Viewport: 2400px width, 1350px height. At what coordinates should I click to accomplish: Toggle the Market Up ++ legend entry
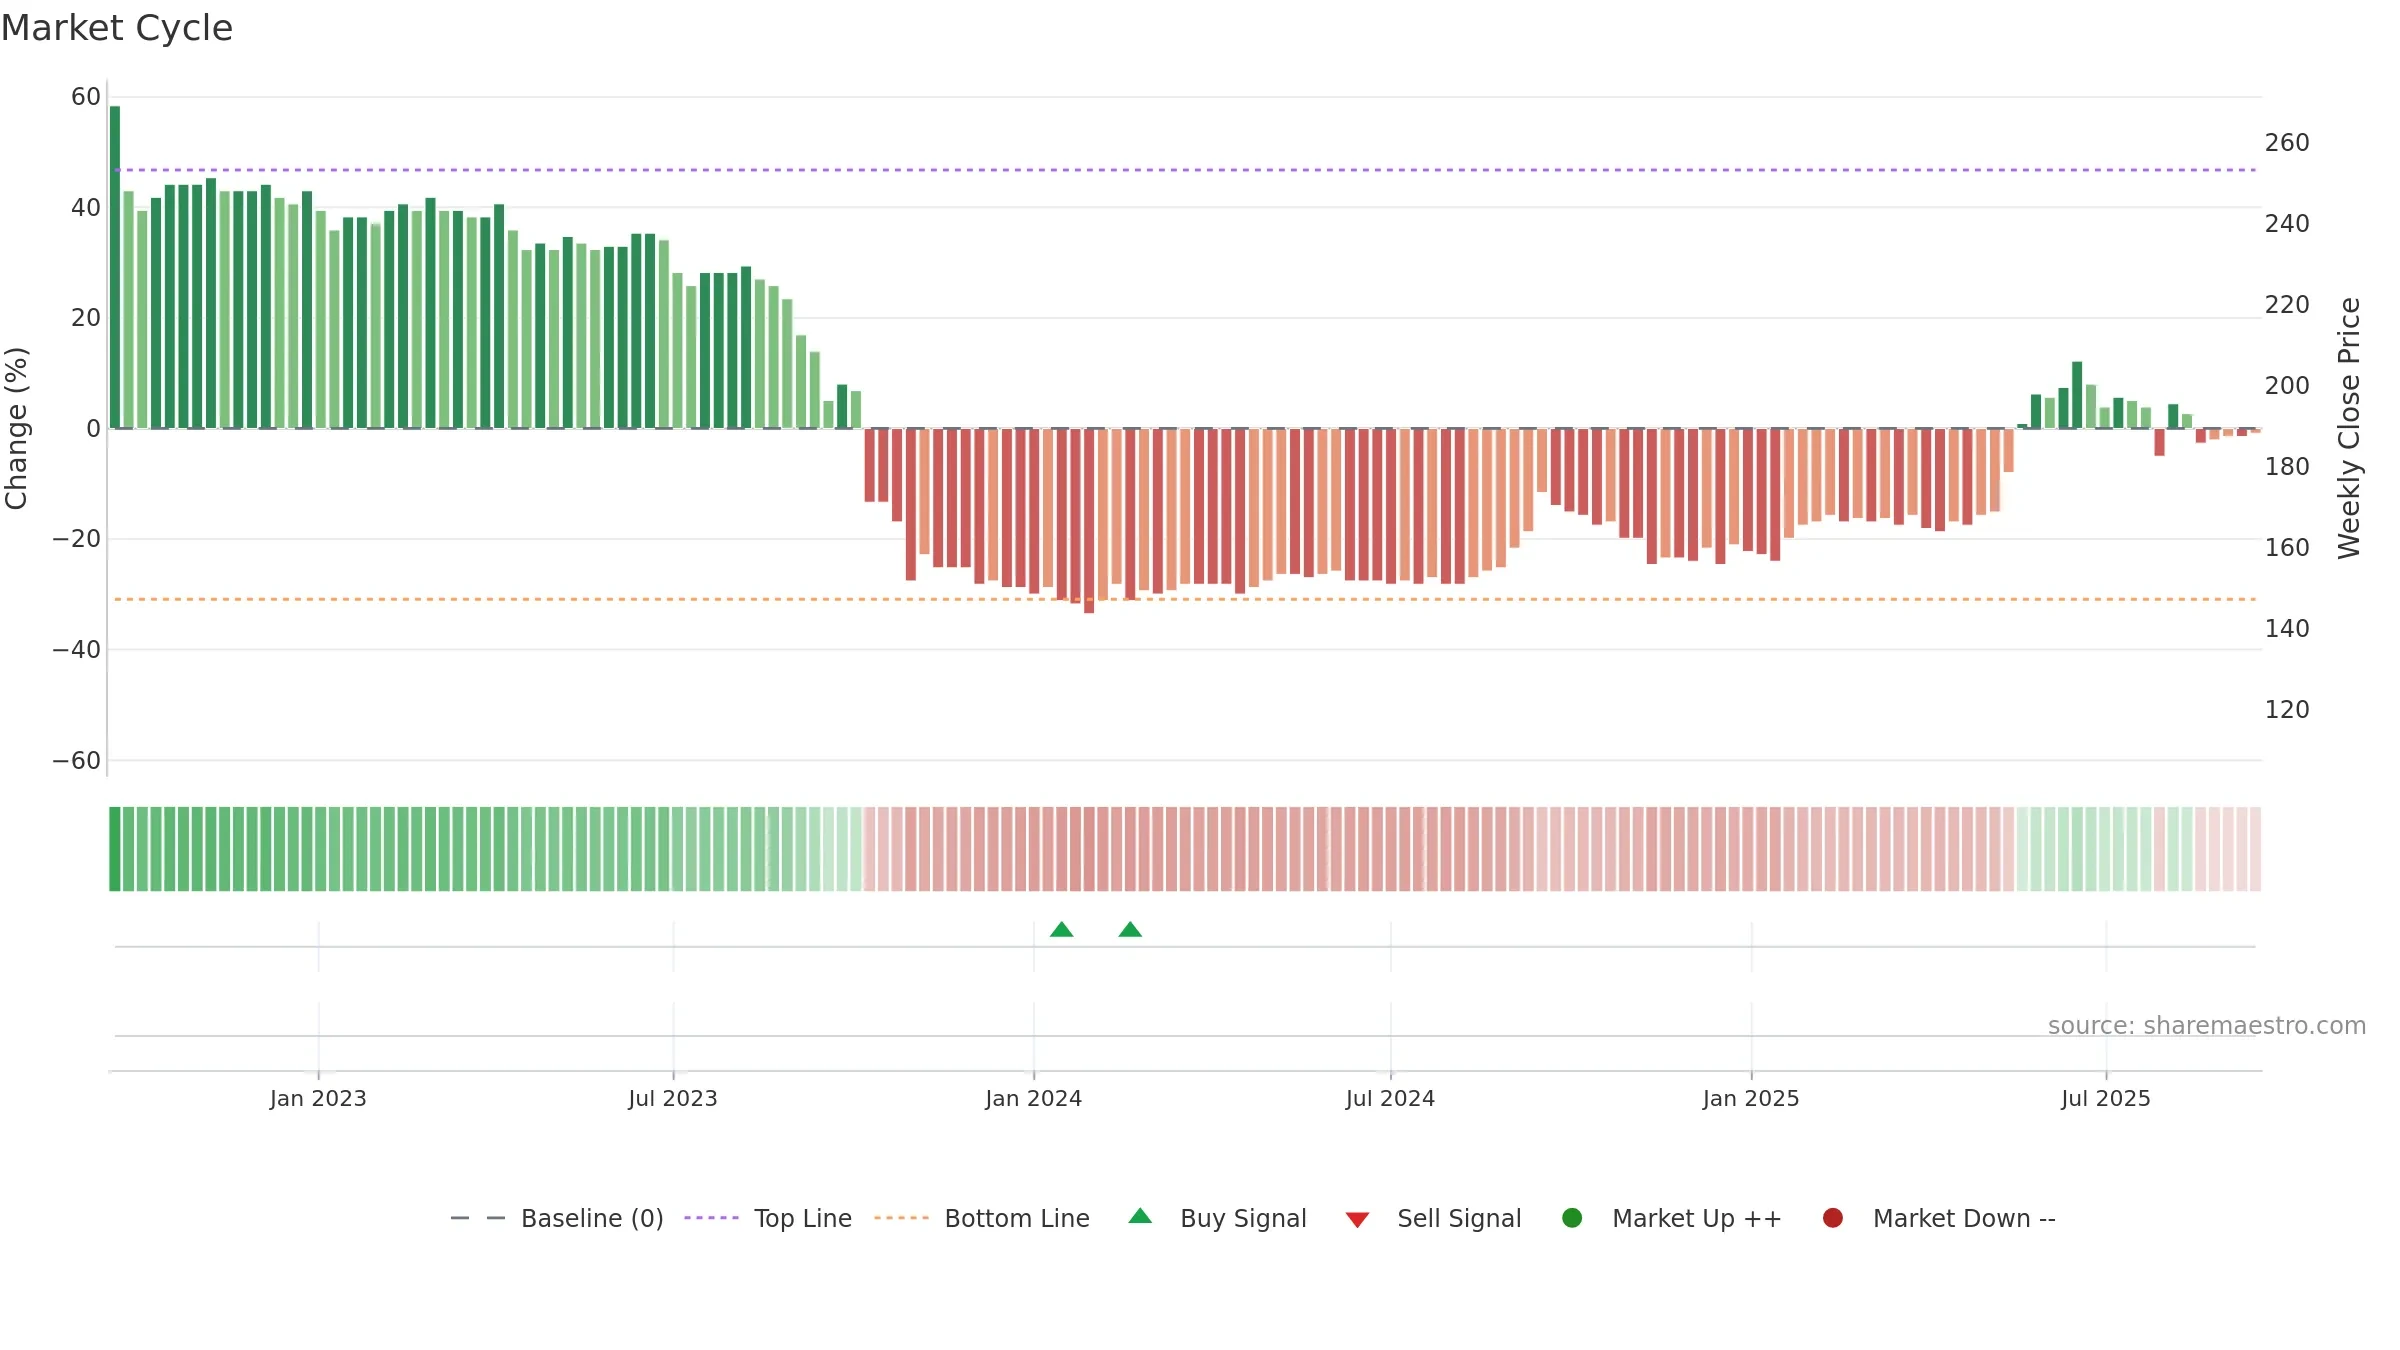[x=1672, y=1218]
